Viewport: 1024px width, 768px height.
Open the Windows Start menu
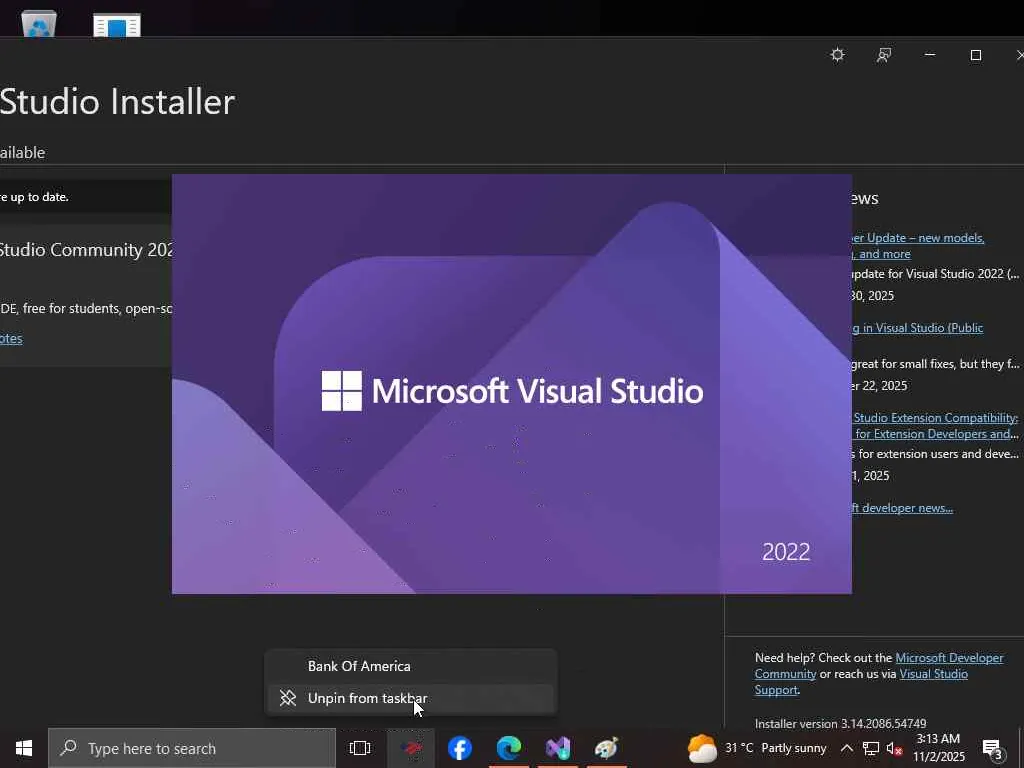tap(24, 748)
